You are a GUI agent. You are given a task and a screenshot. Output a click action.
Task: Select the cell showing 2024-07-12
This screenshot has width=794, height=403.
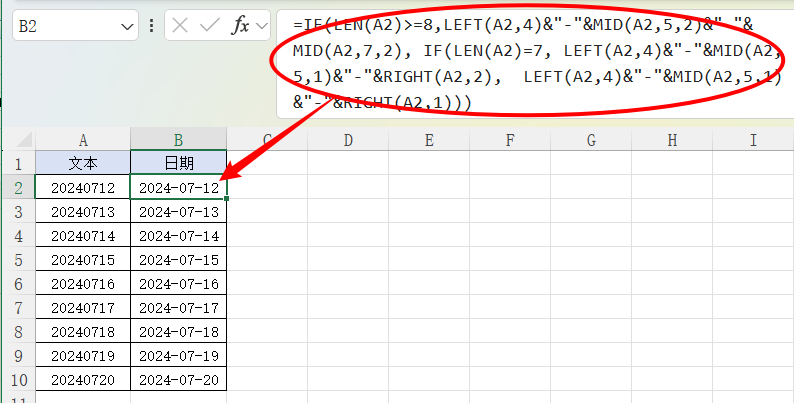coord(178,187)
